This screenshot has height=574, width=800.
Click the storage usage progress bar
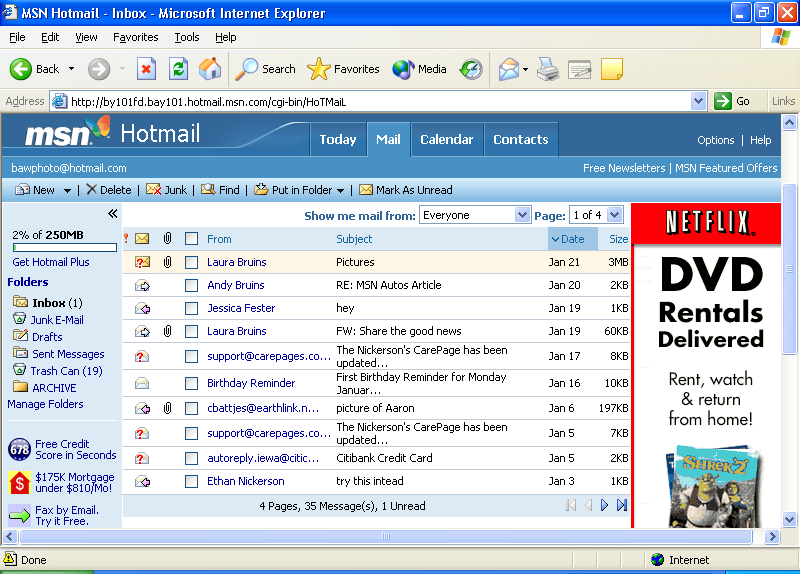coord(57,248)
